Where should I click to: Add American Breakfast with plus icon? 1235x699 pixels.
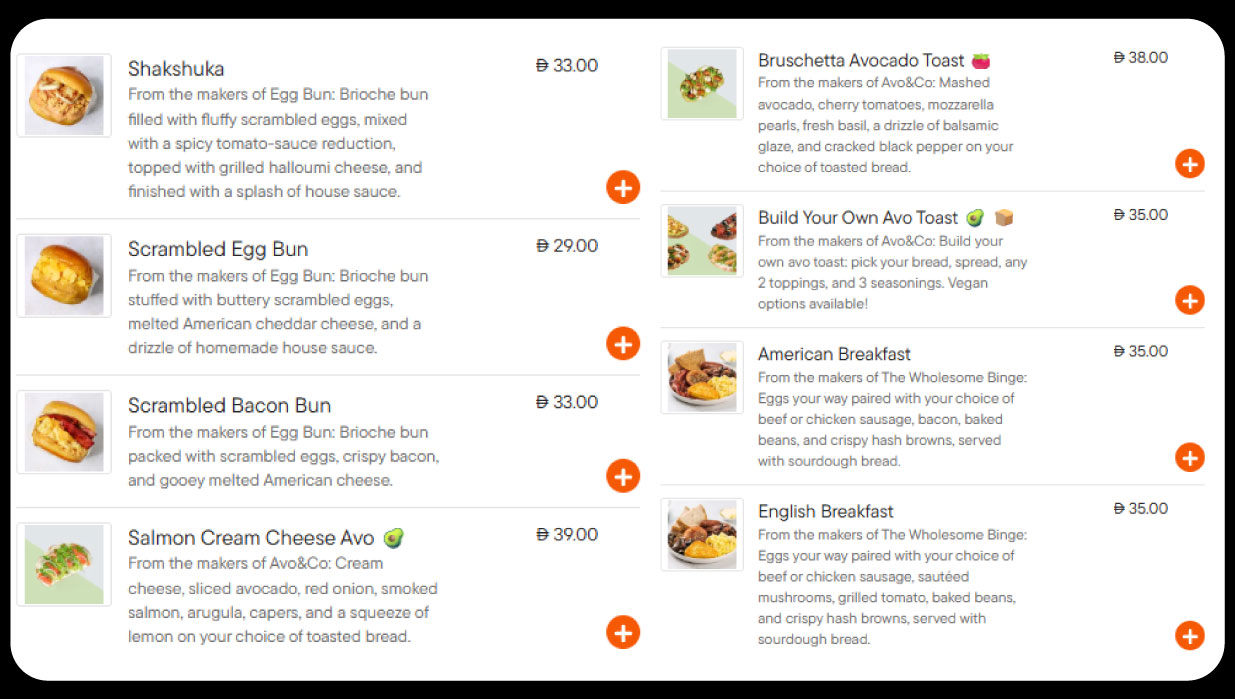(1189, 457)
